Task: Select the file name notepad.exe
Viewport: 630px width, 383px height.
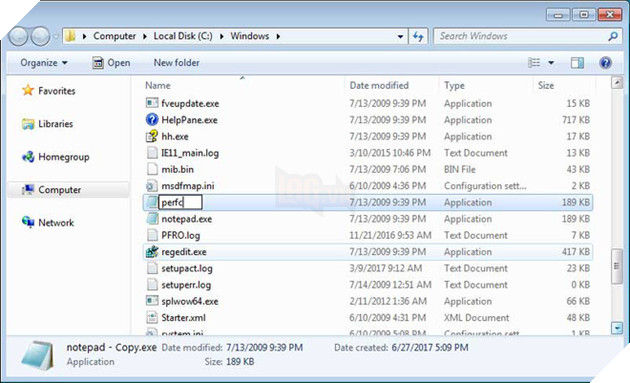Action: tap(186, 219)
